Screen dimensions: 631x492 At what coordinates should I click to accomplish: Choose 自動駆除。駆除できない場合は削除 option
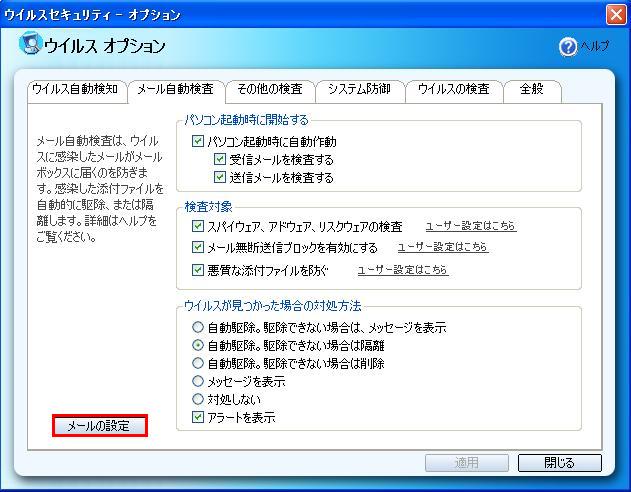coord(198,363)
